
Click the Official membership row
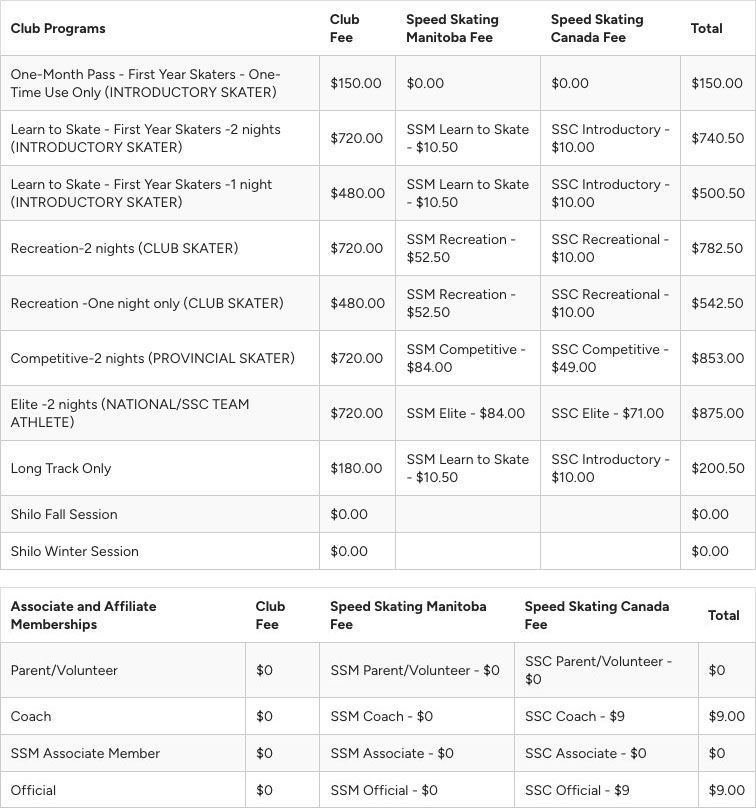click(378, 790)
